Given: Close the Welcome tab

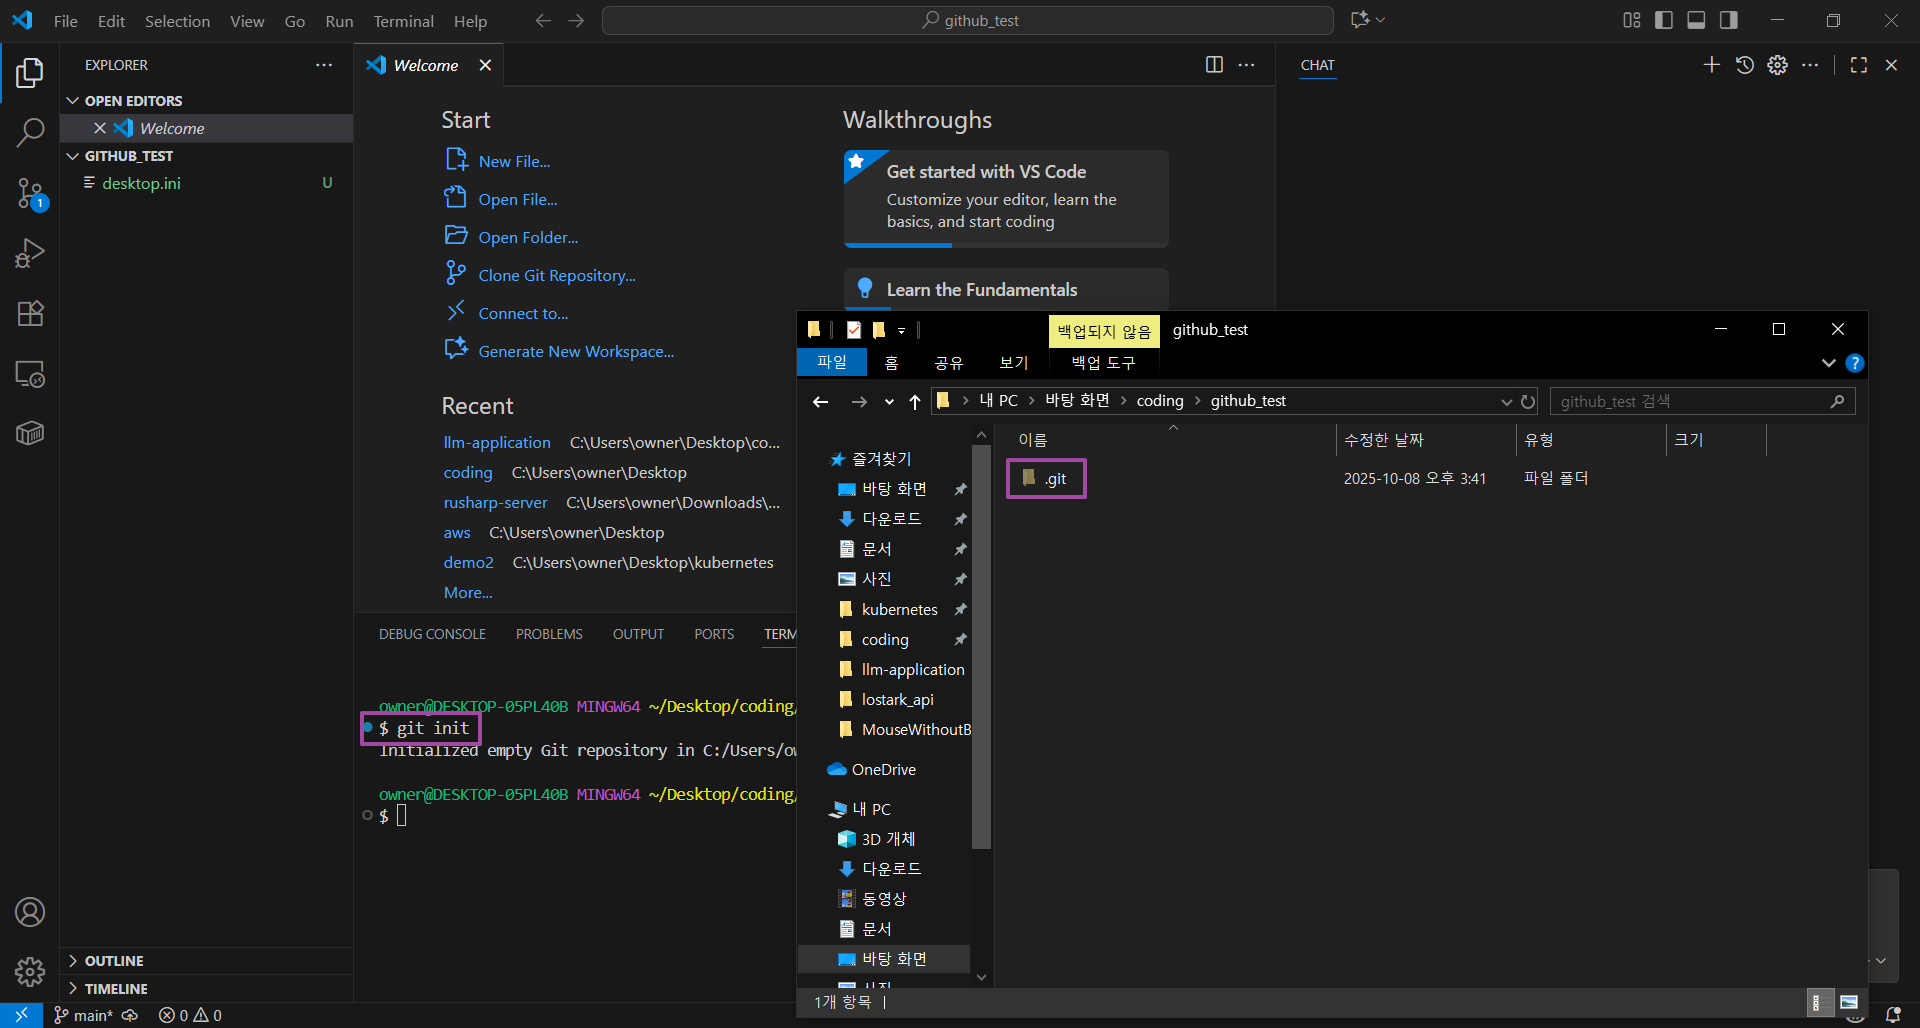Looking at the screenshot, I should pos(485,65).
